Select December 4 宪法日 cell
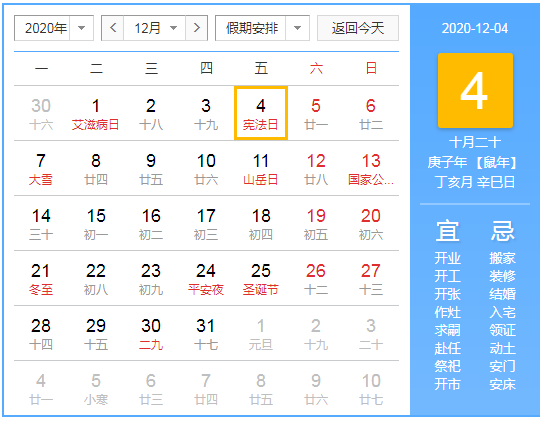 261,113
